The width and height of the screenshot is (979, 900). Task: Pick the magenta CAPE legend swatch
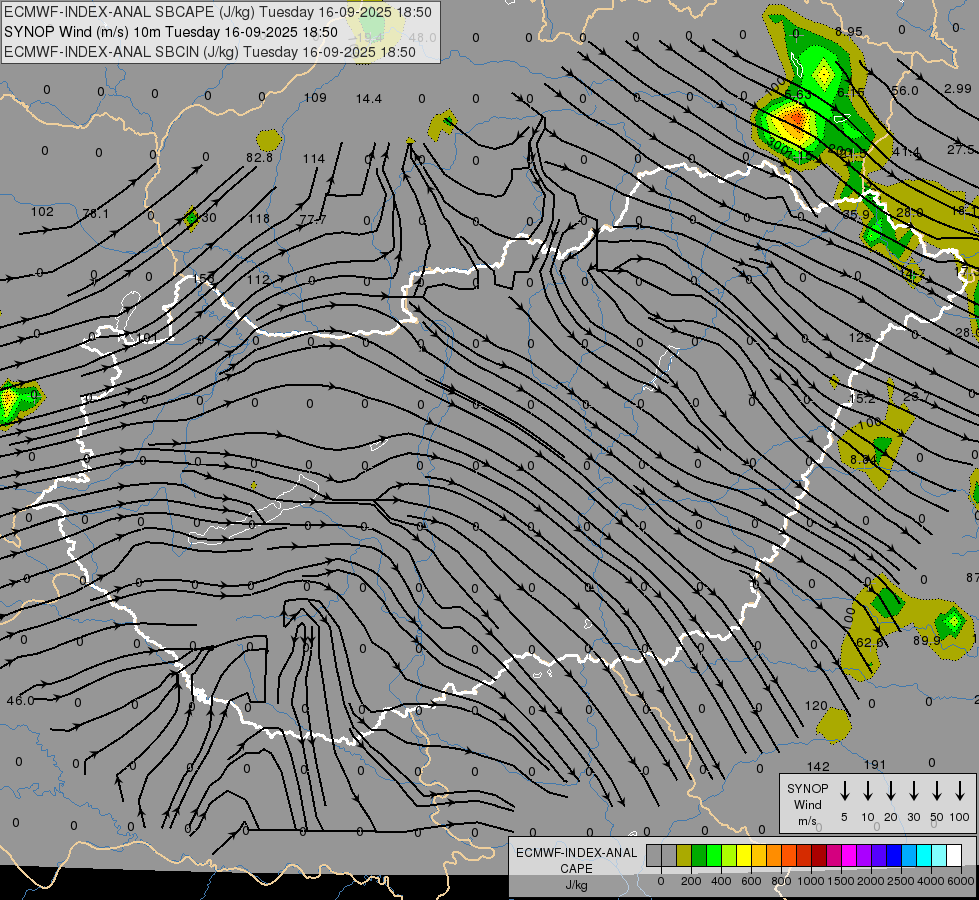point(849,855)
